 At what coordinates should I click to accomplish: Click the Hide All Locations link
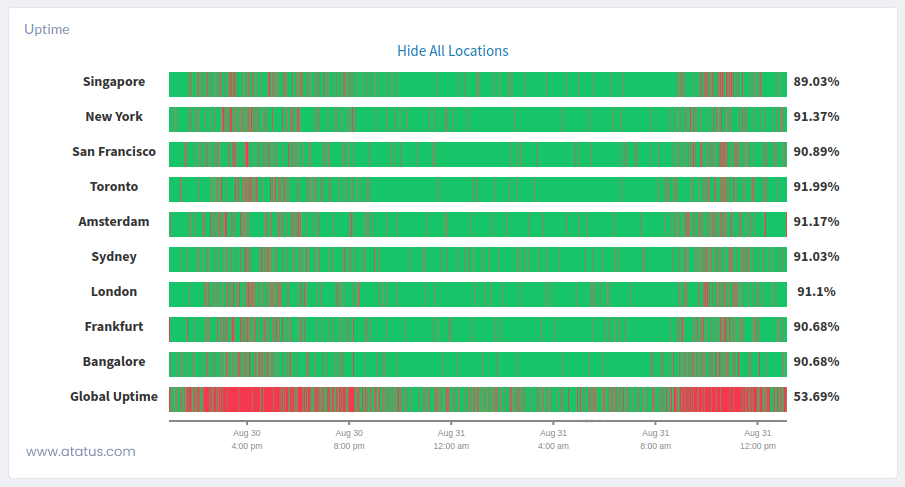(452, 51)
